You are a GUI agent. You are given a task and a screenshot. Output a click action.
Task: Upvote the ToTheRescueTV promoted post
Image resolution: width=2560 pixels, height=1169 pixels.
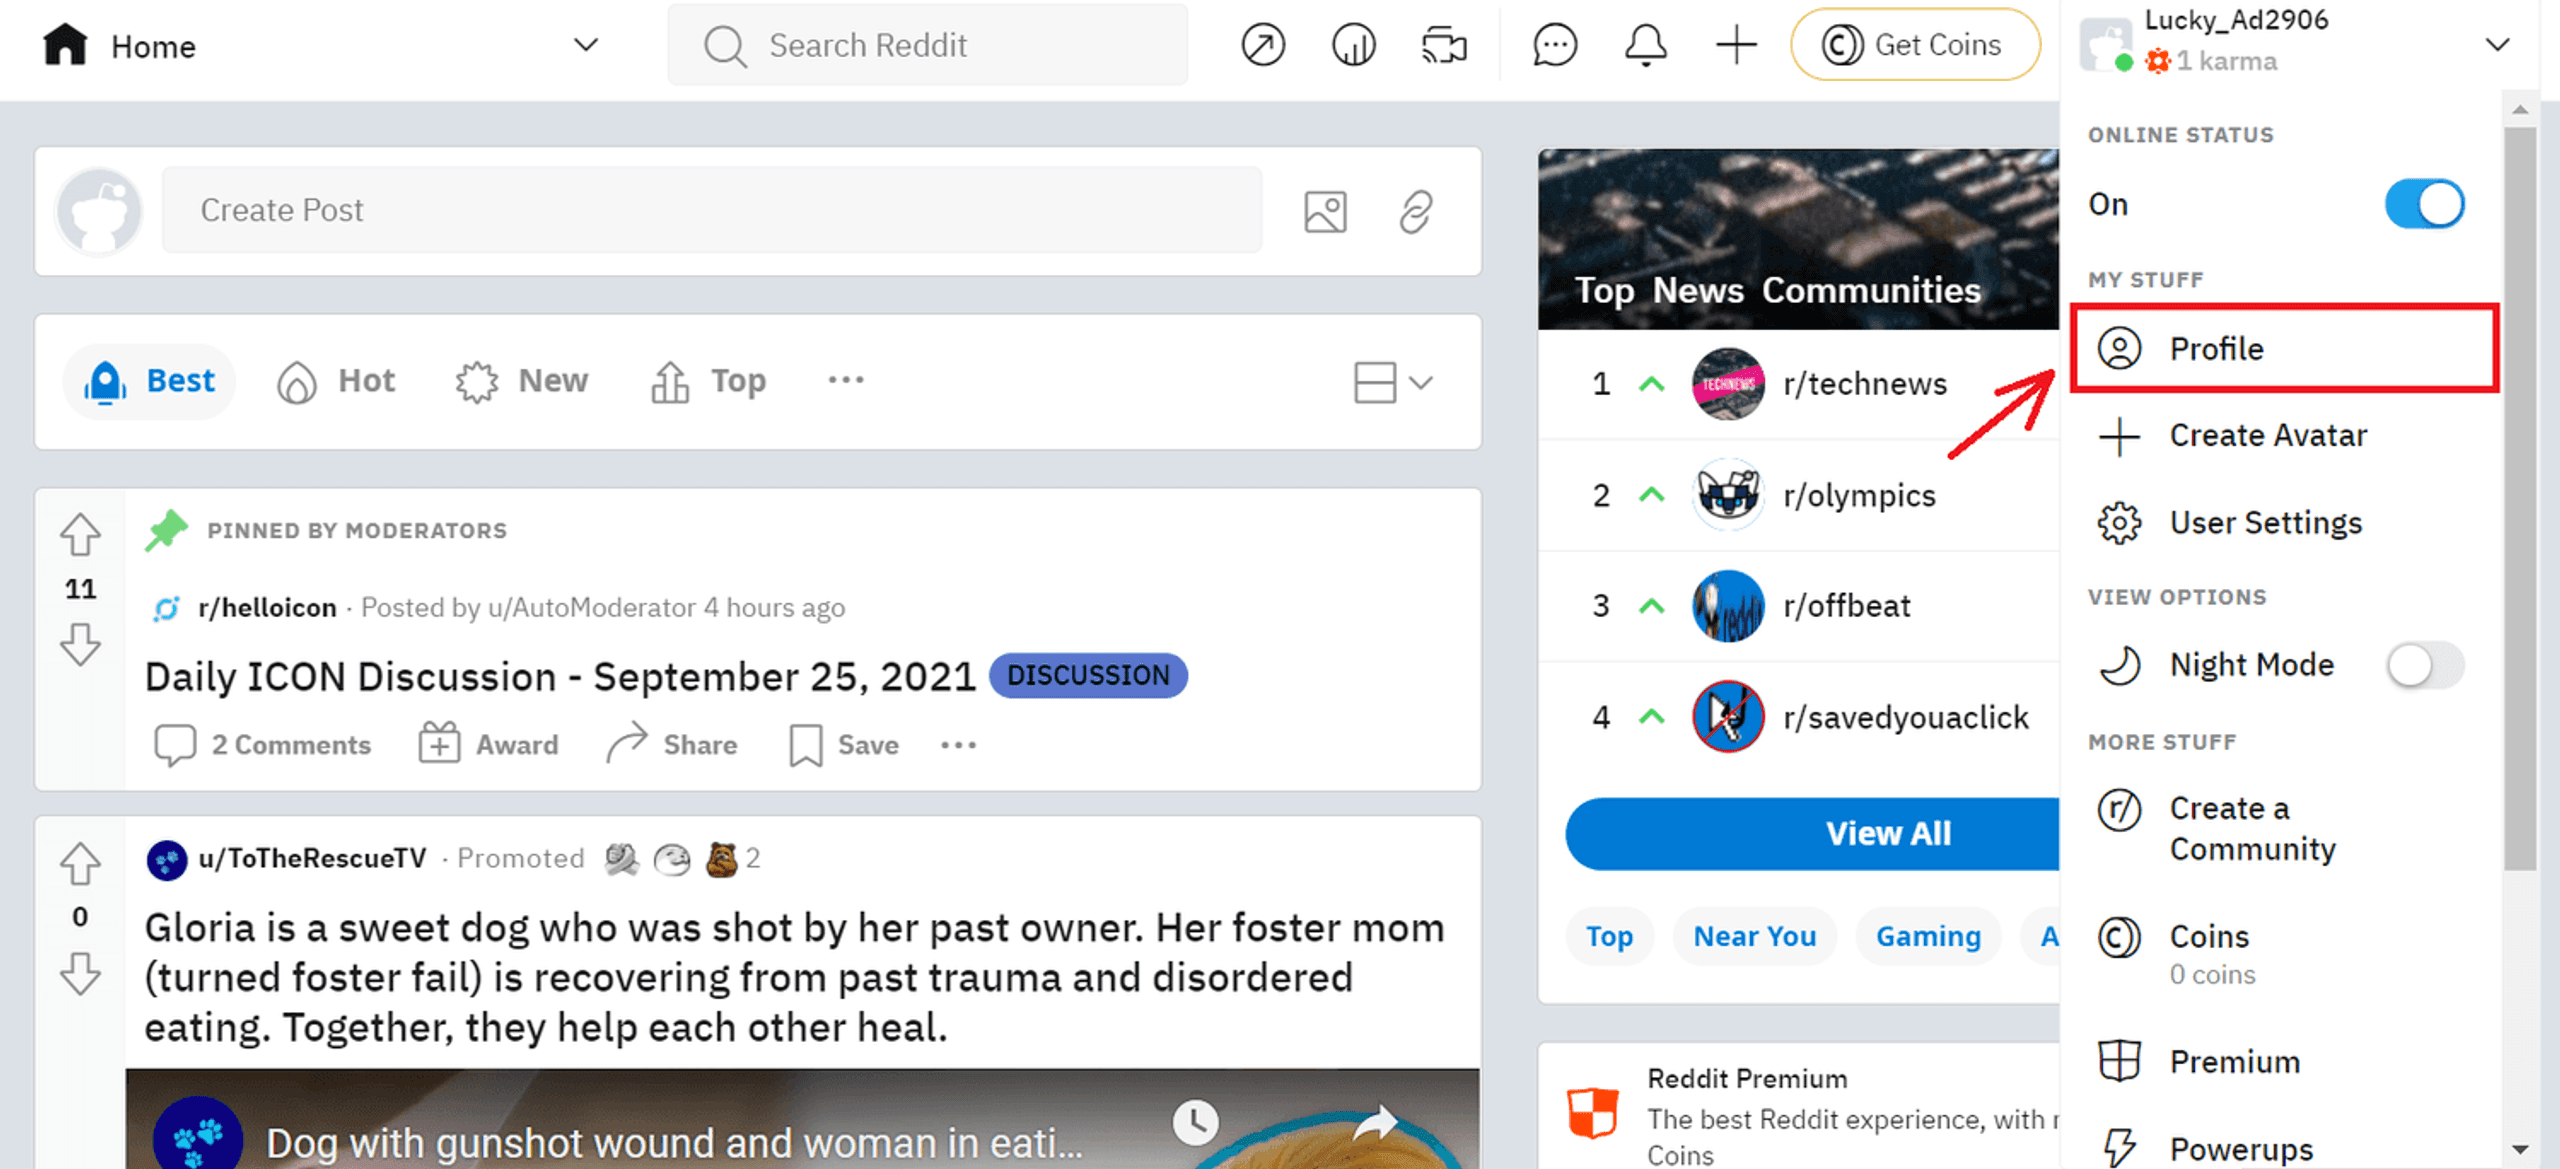(80, 864)
